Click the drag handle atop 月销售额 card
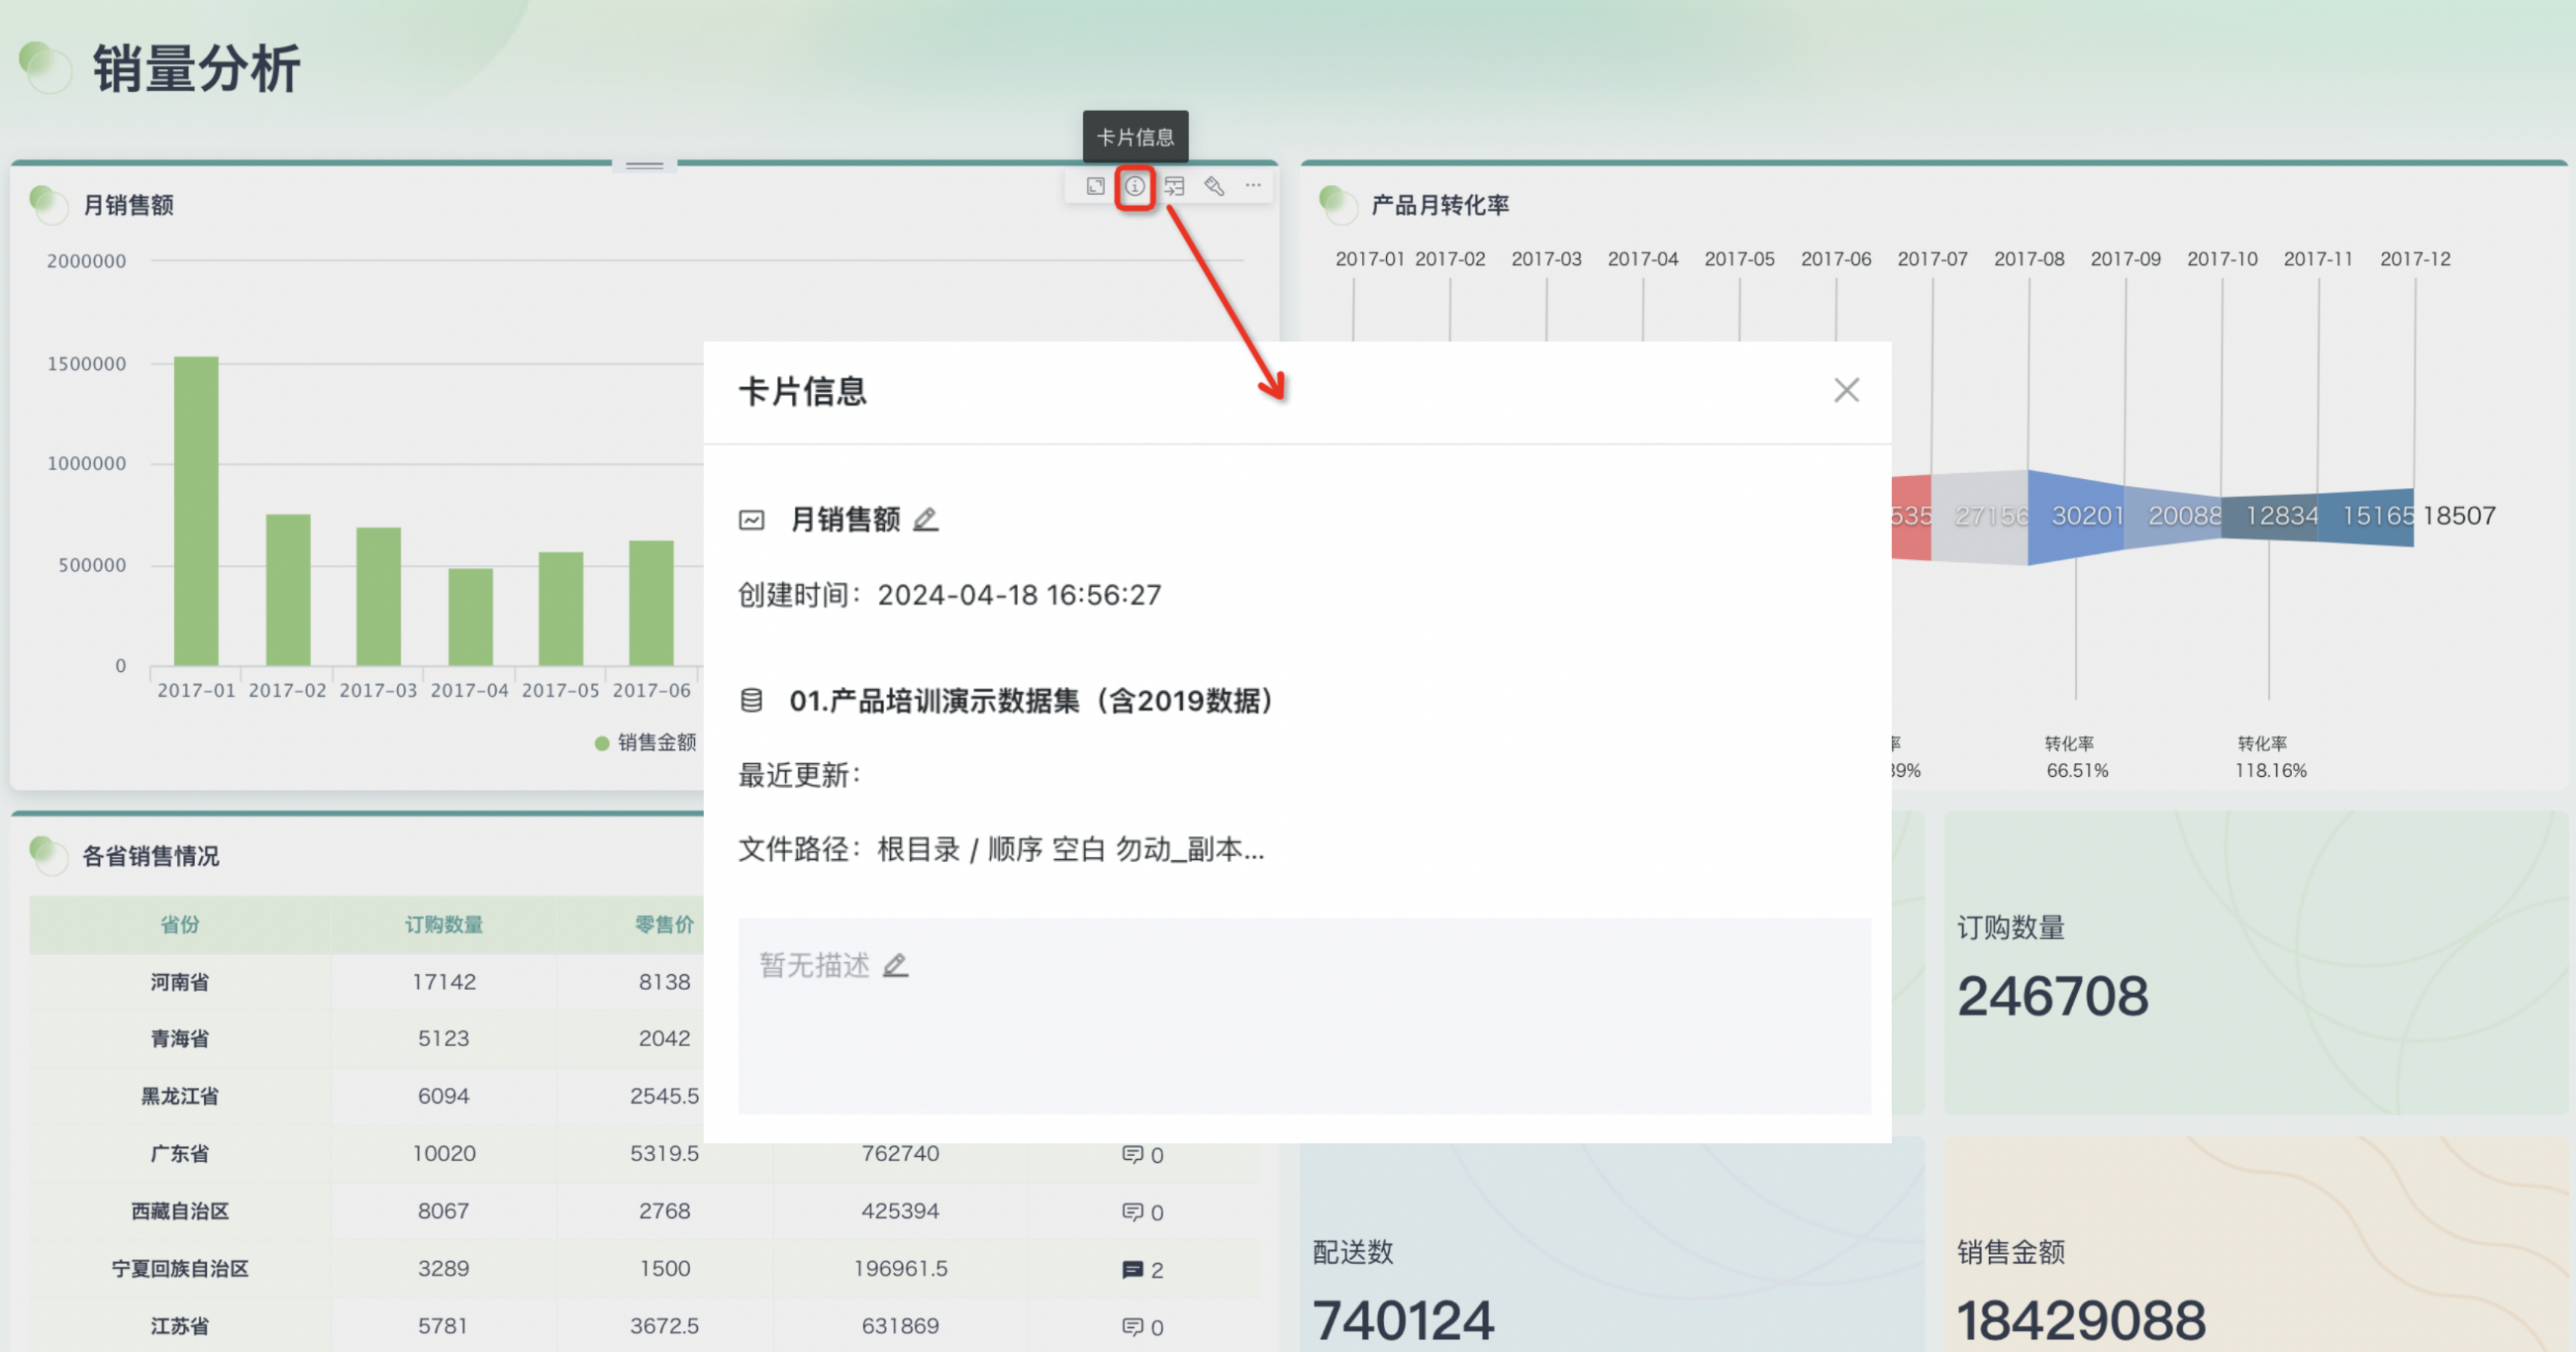The image size is (2576, 1352). (x=644, y=165)
